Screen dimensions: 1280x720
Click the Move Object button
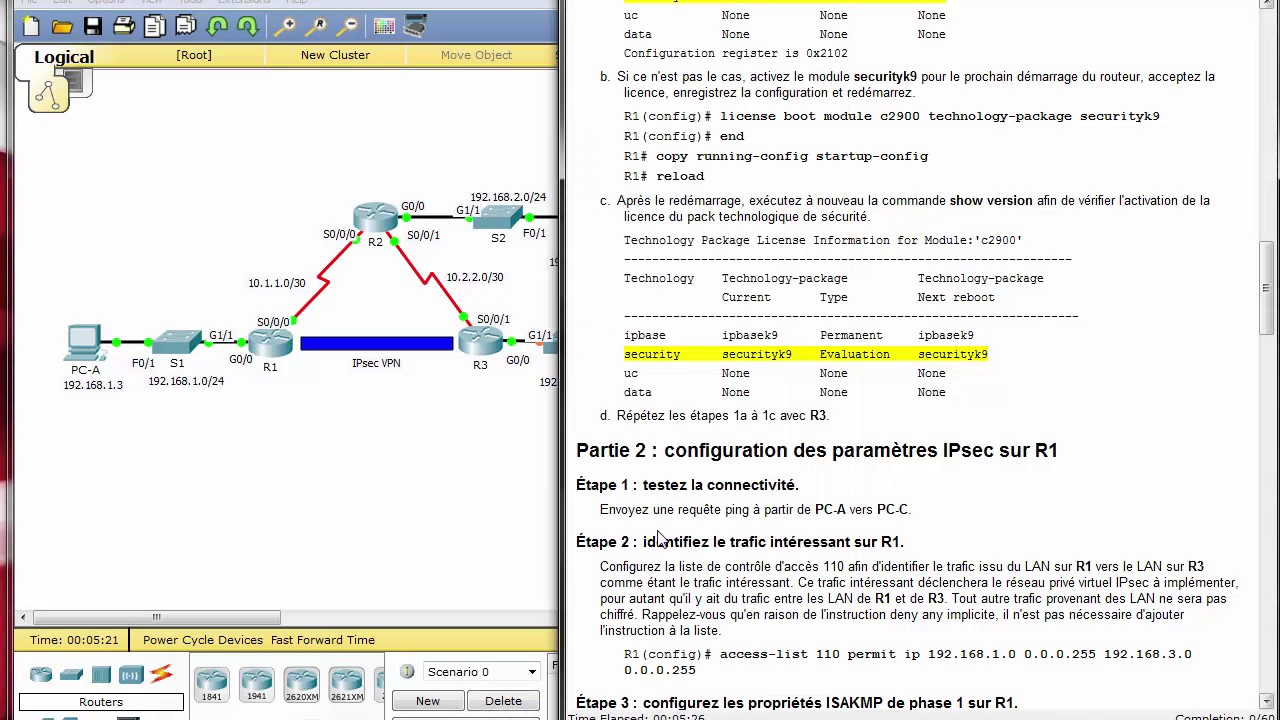476,55
